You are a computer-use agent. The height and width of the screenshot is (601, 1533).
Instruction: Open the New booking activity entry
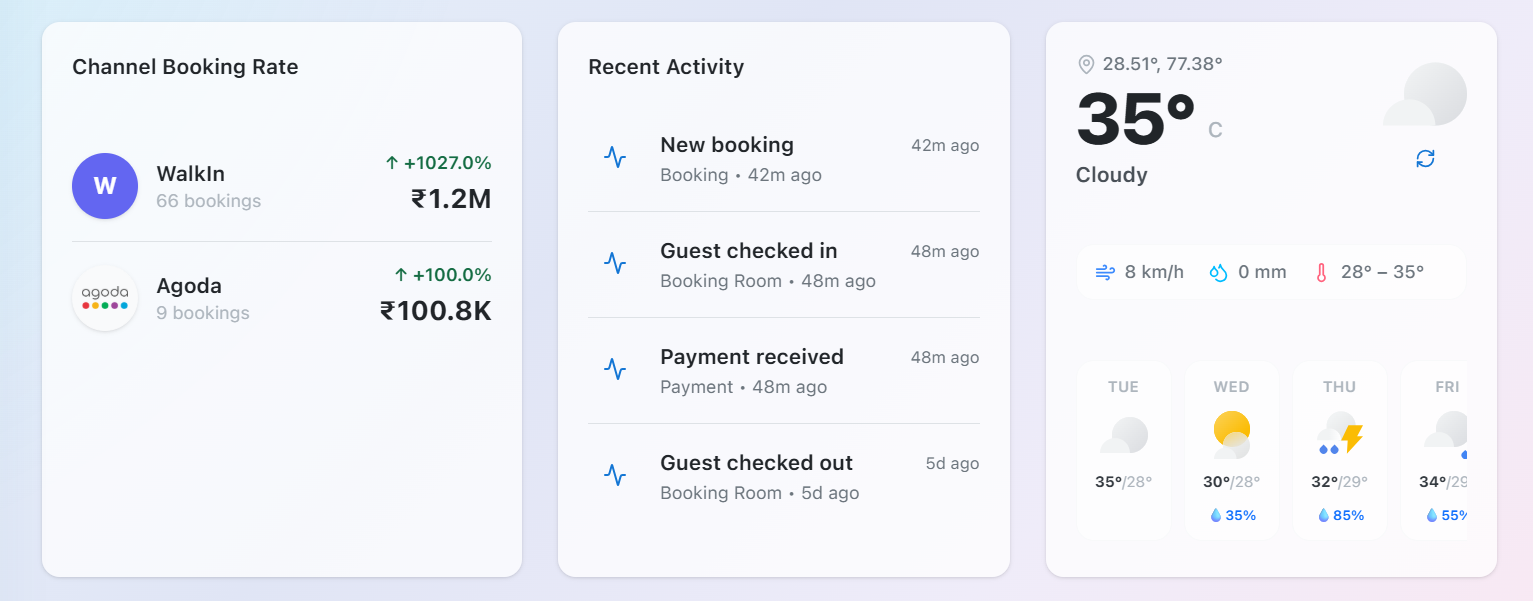pyautogui.click(x=784, y=159)
